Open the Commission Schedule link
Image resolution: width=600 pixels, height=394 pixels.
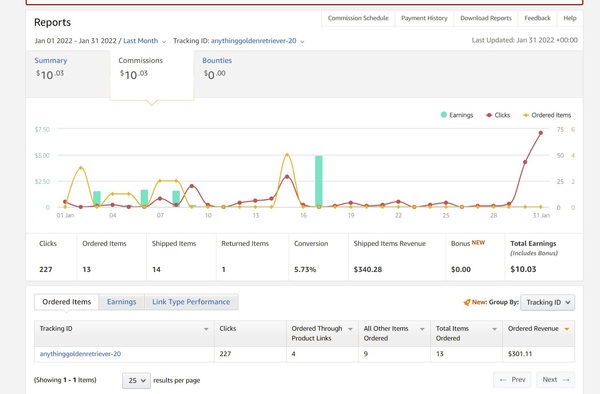tap(358, 18)
